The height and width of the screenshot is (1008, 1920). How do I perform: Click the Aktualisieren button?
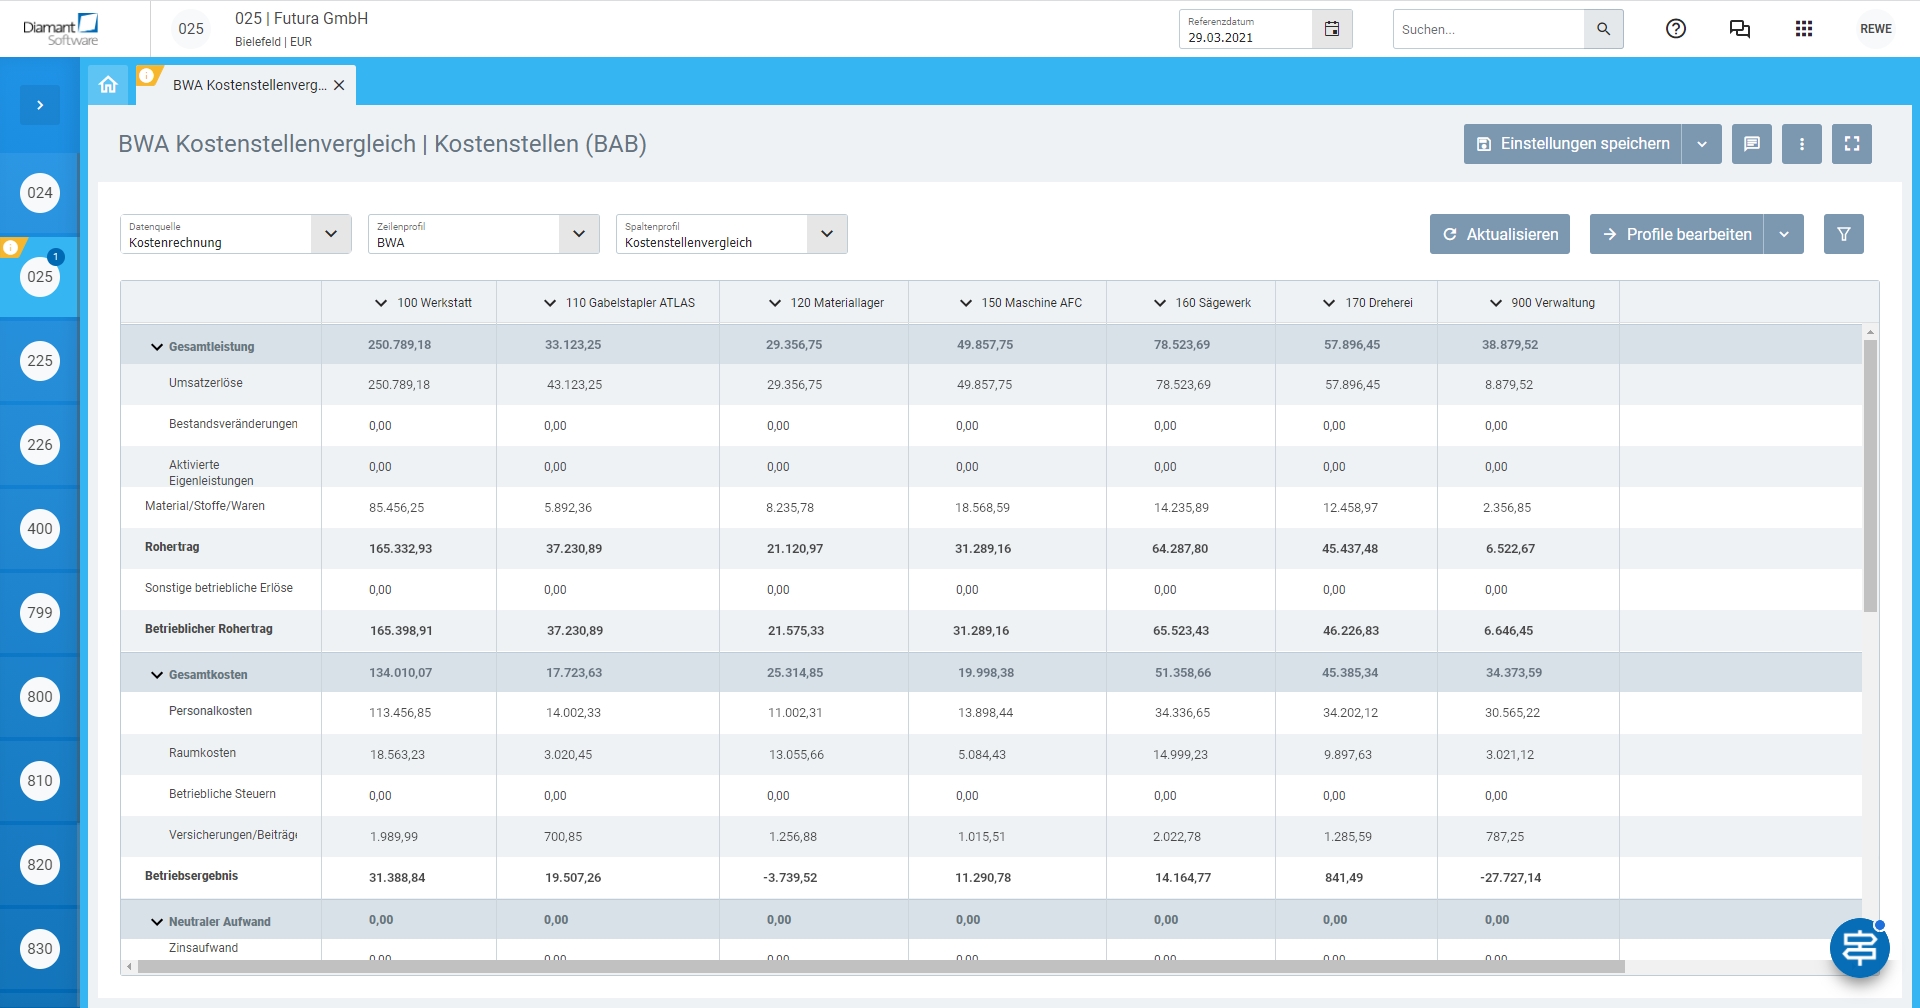[1500, 234]
